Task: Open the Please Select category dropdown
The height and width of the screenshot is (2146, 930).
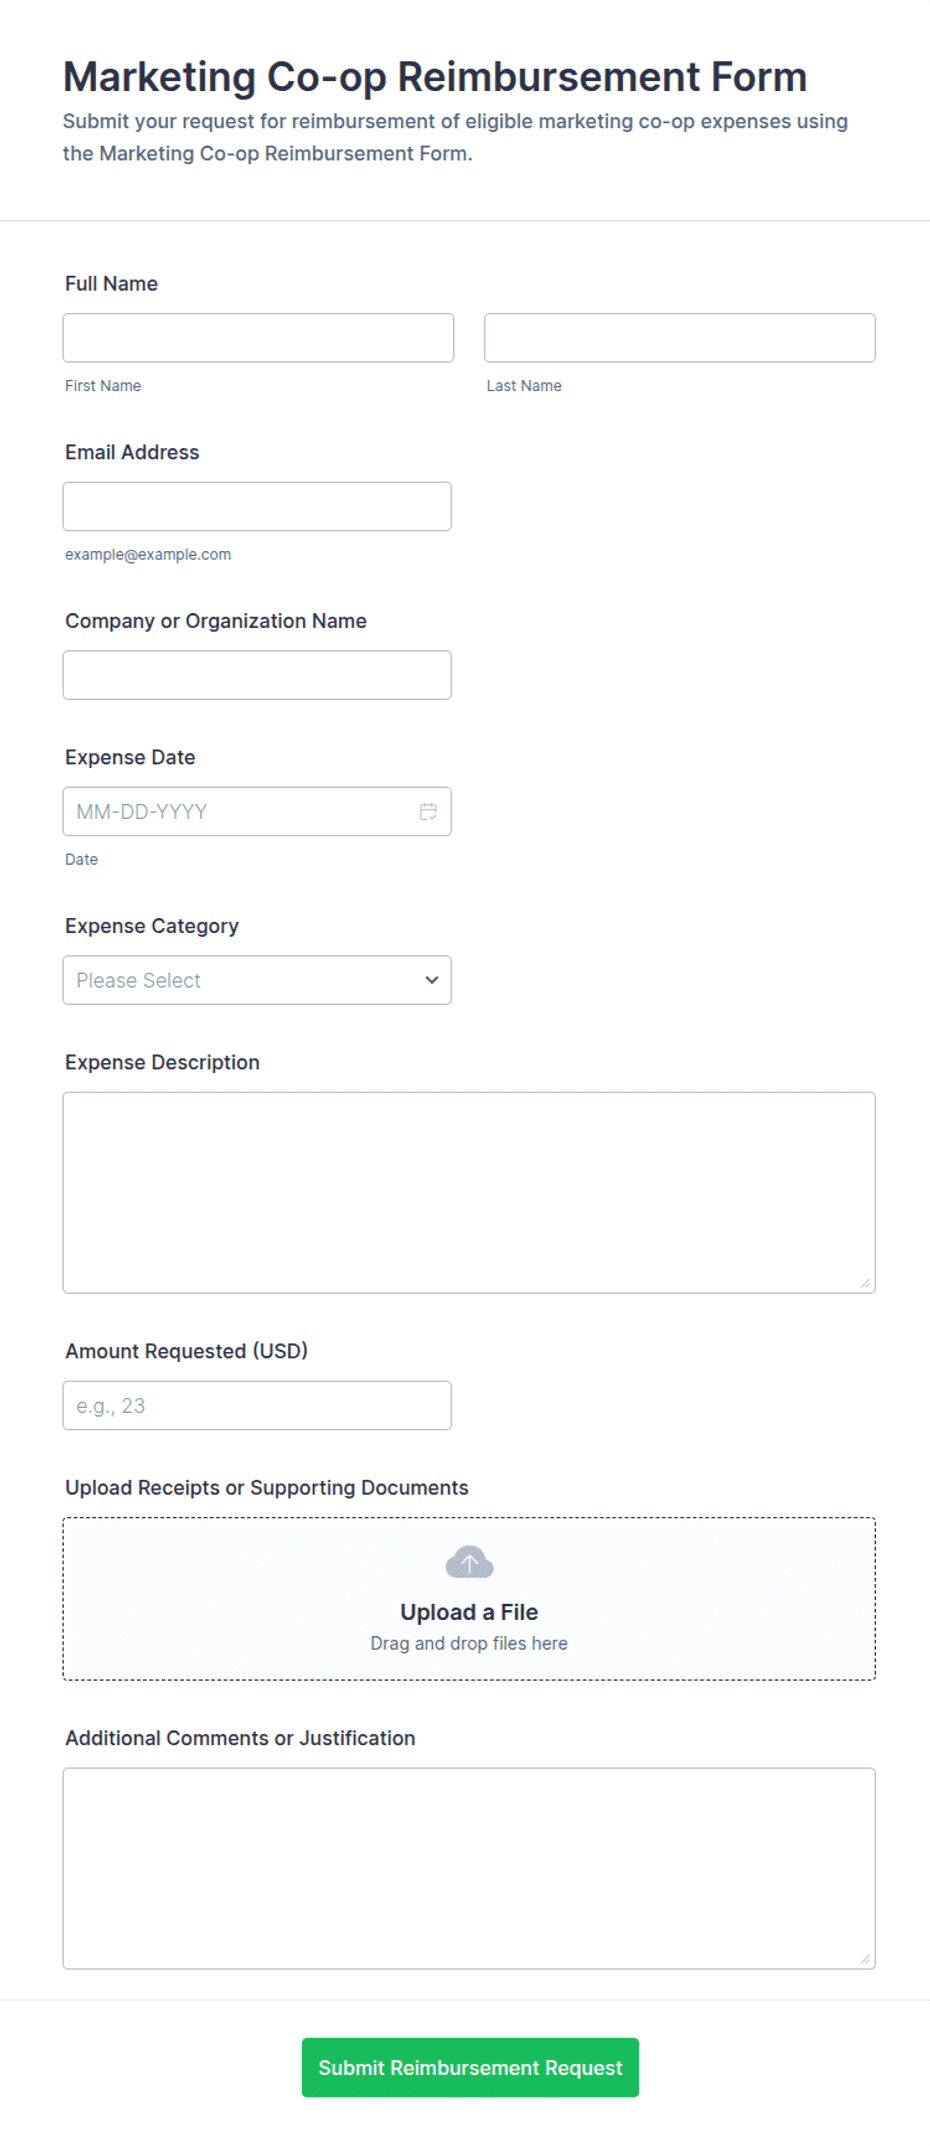Action: click(x=257, y=980)
